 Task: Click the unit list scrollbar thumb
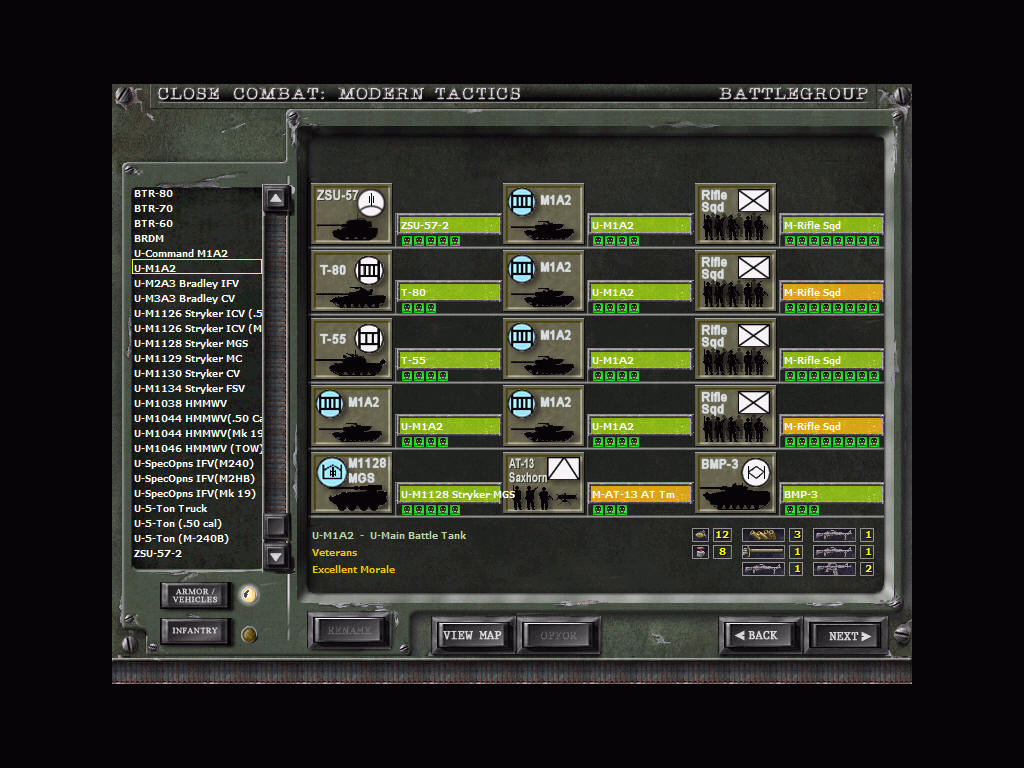click(276, 525)
